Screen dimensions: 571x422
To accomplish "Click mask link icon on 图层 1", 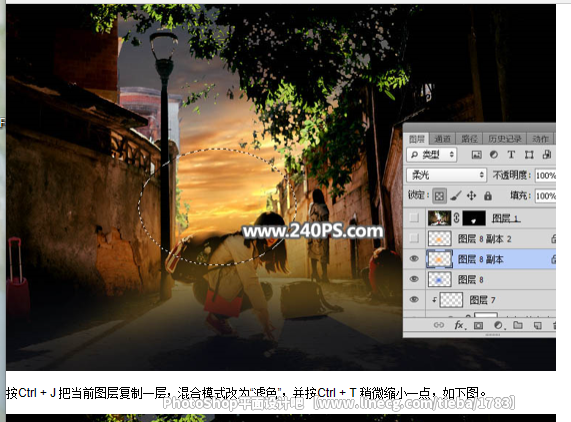I will (457, 218).
